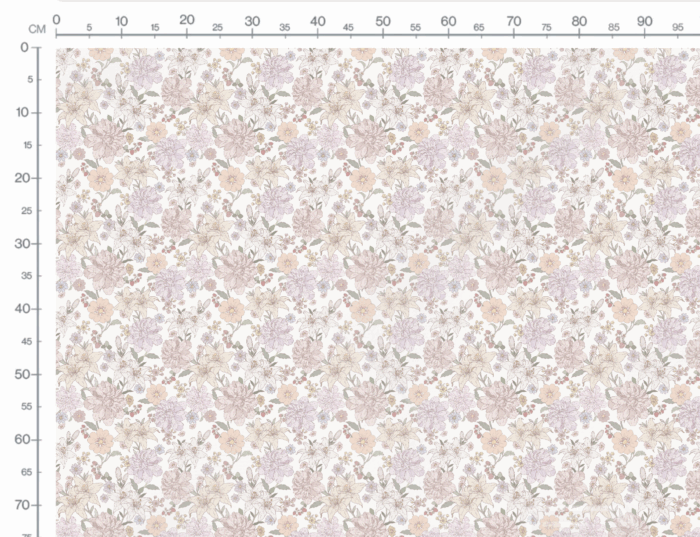Click the 20 mark on vertical ruler
The height and width of the screenshot is (537, 700).
tap(22, 178)
